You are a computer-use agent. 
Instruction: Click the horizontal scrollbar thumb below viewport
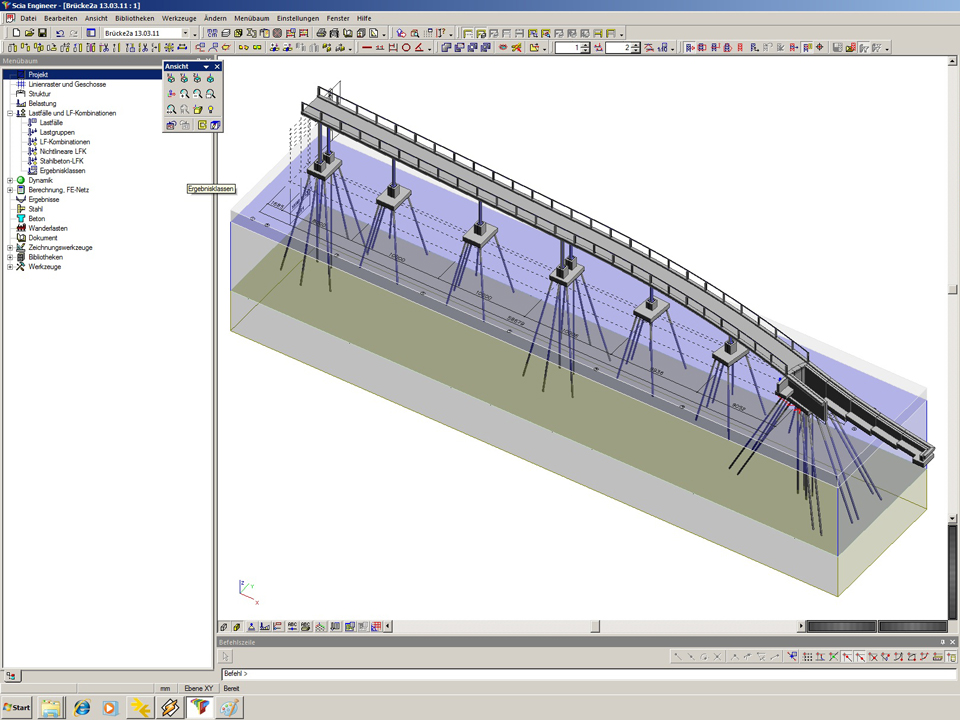click(594, 627)
